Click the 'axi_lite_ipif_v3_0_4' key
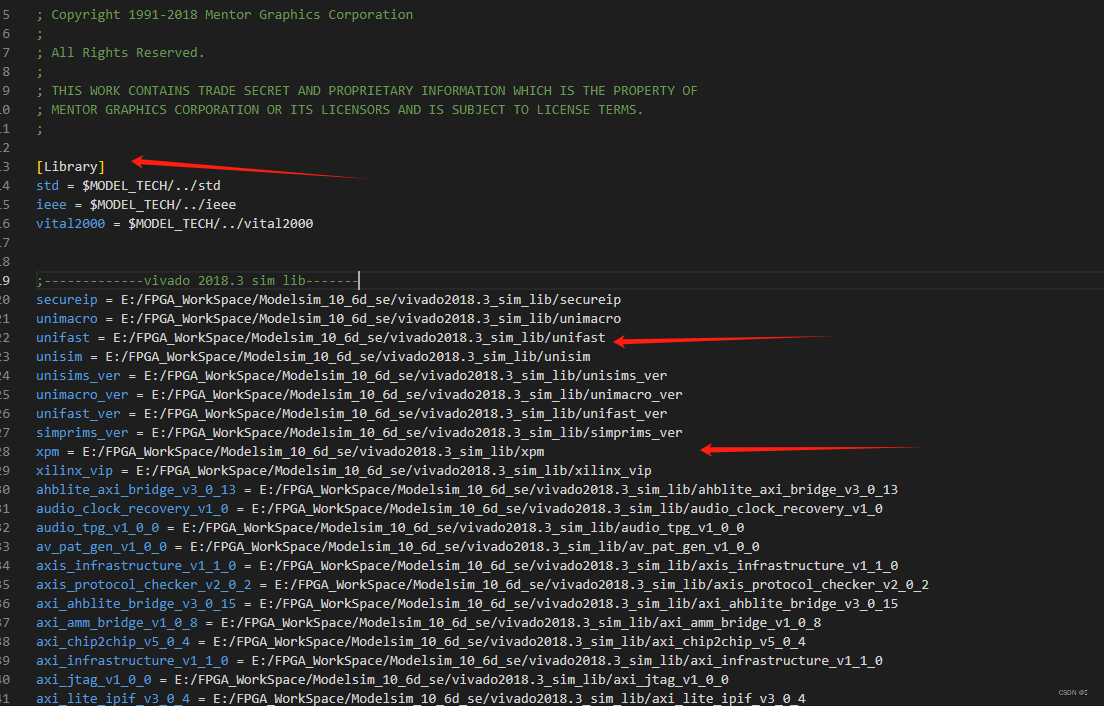 pos(113,698)
